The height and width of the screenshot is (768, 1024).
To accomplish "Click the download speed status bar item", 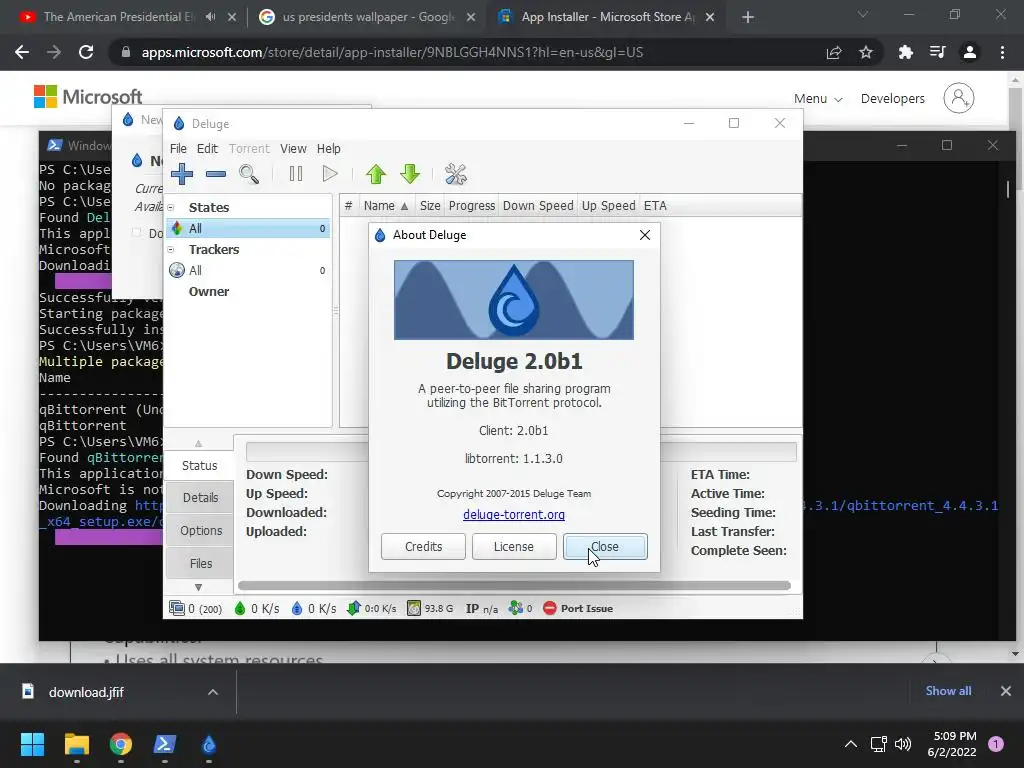I will pyautogui.click(x=257, y=609).
